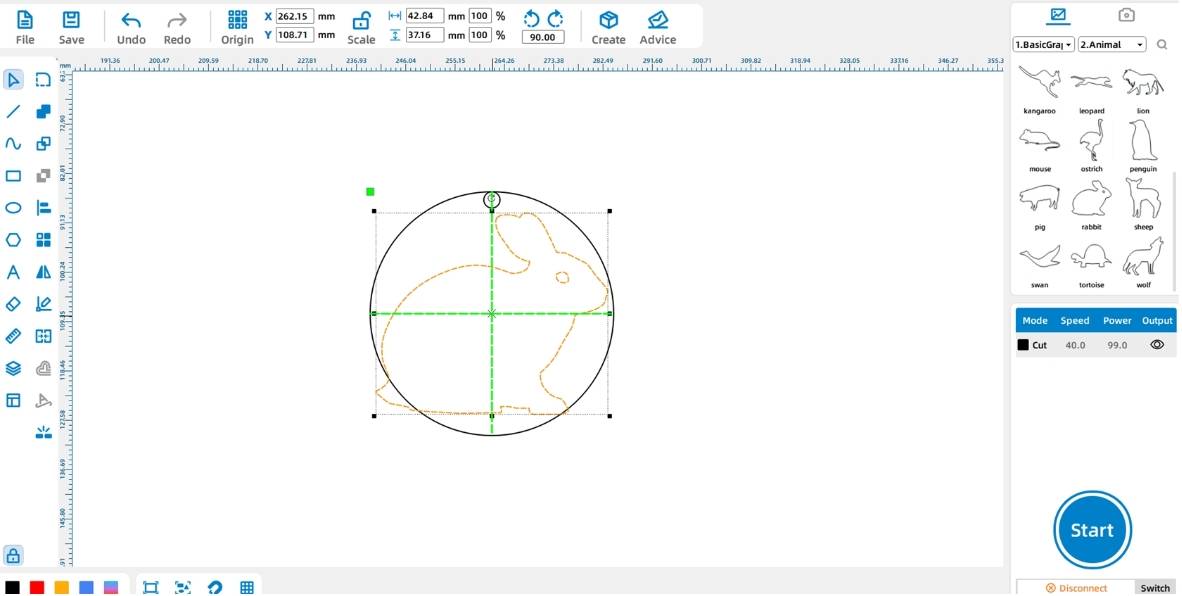Click the fit-to-selection view icon
The width and height of the screenshot is (1182, 596).
pyautogui.click(x=182, y=588)
